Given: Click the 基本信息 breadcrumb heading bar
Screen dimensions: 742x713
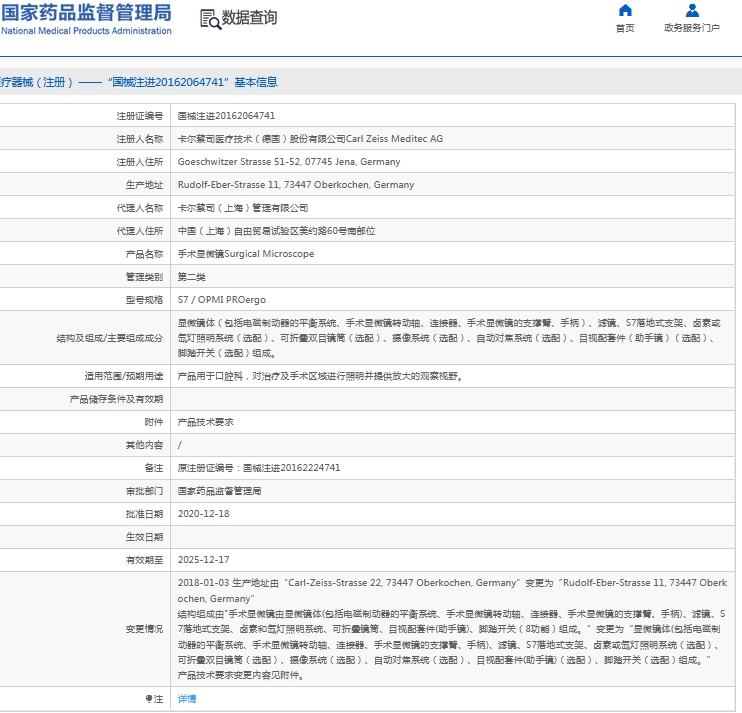Looking at the screenshot, I should tap(139, 82).
